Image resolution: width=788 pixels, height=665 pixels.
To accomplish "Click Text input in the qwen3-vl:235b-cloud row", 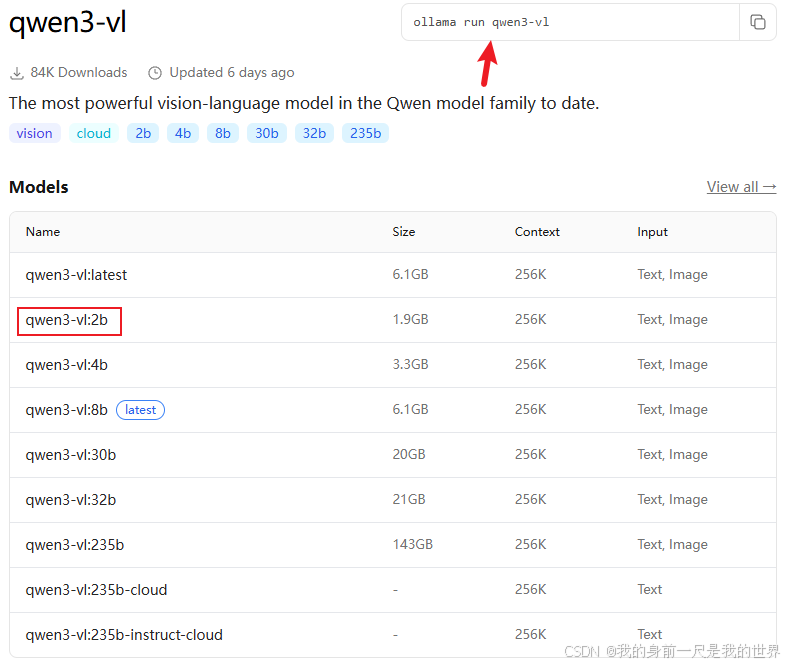I will tap(649, 590).
